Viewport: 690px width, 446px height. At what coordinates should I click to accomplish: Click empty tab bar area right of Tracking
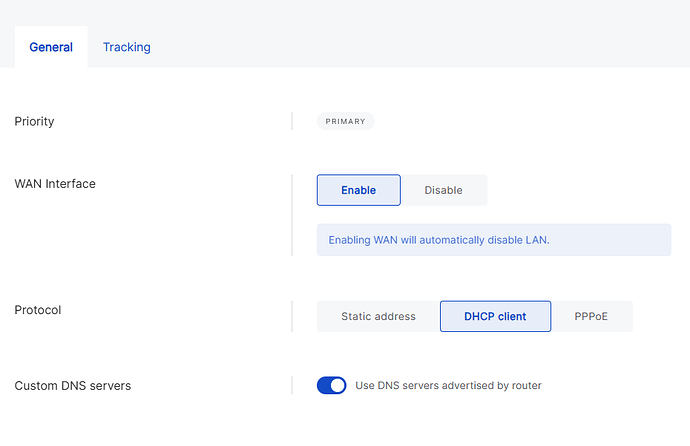(420, 47)
